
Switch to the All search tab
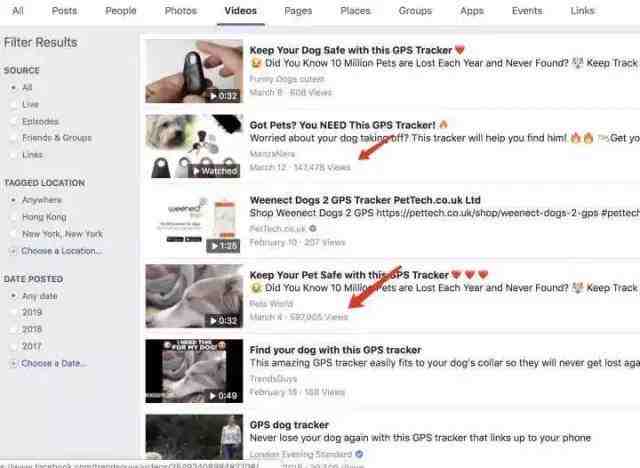[x=18, y=11]
